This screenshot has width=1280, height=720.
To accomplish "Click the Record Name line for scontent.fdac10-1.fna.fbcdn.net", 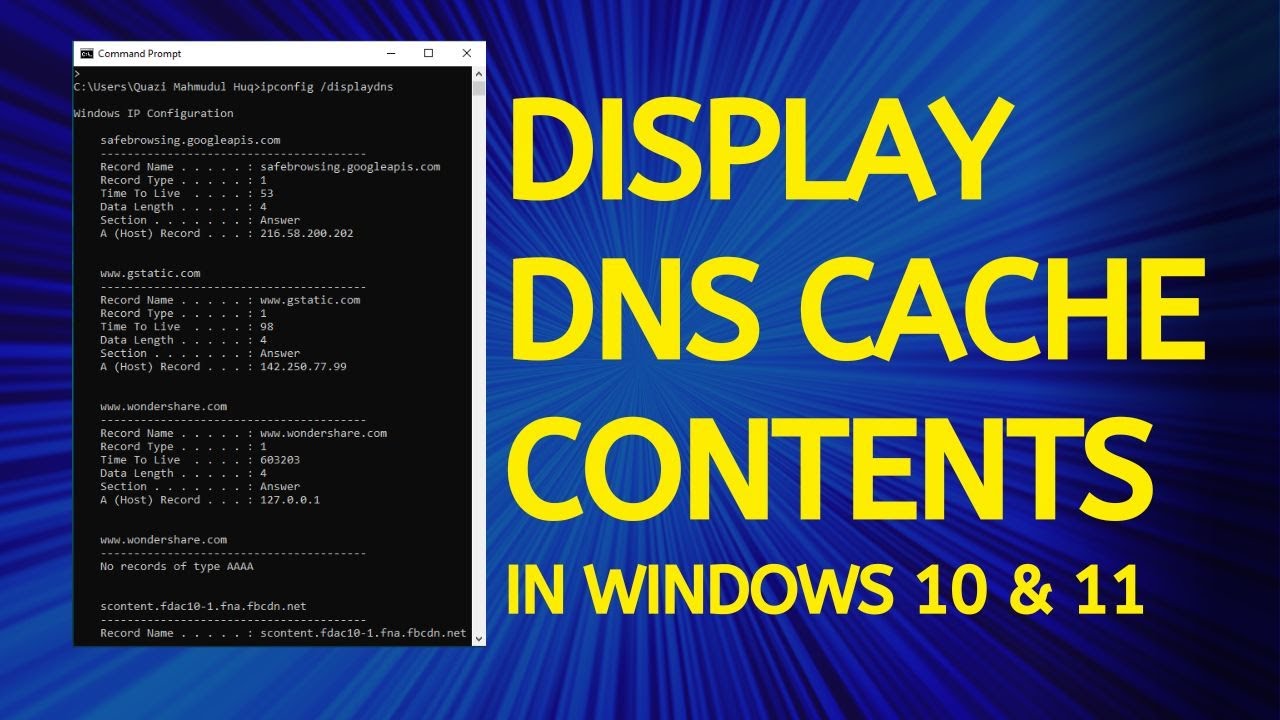I will coord(283,633).
